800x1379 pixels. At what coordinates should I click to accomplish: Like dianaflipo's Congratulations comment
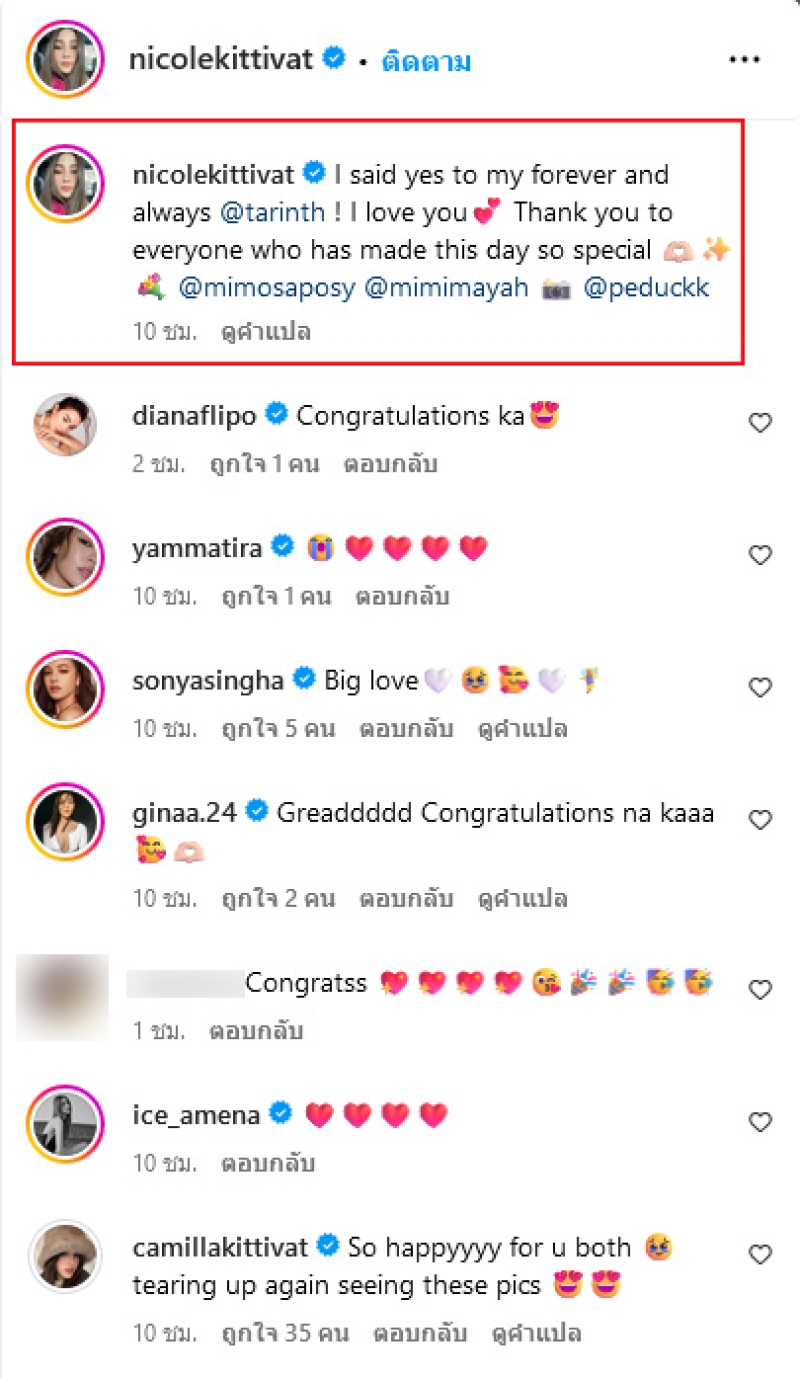click(760, 423)
